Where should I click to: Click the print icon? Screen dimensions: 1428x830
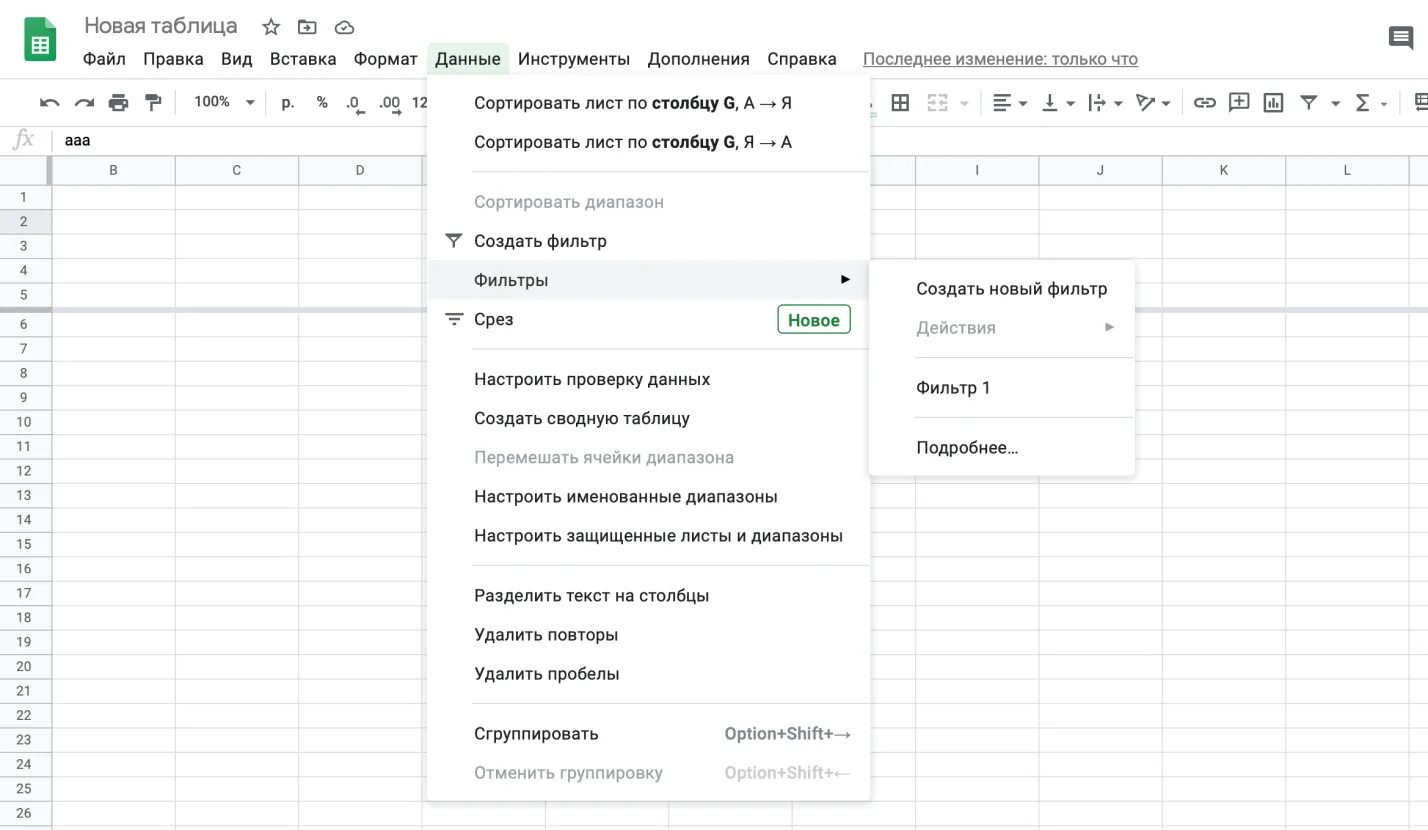click(119, 102)
